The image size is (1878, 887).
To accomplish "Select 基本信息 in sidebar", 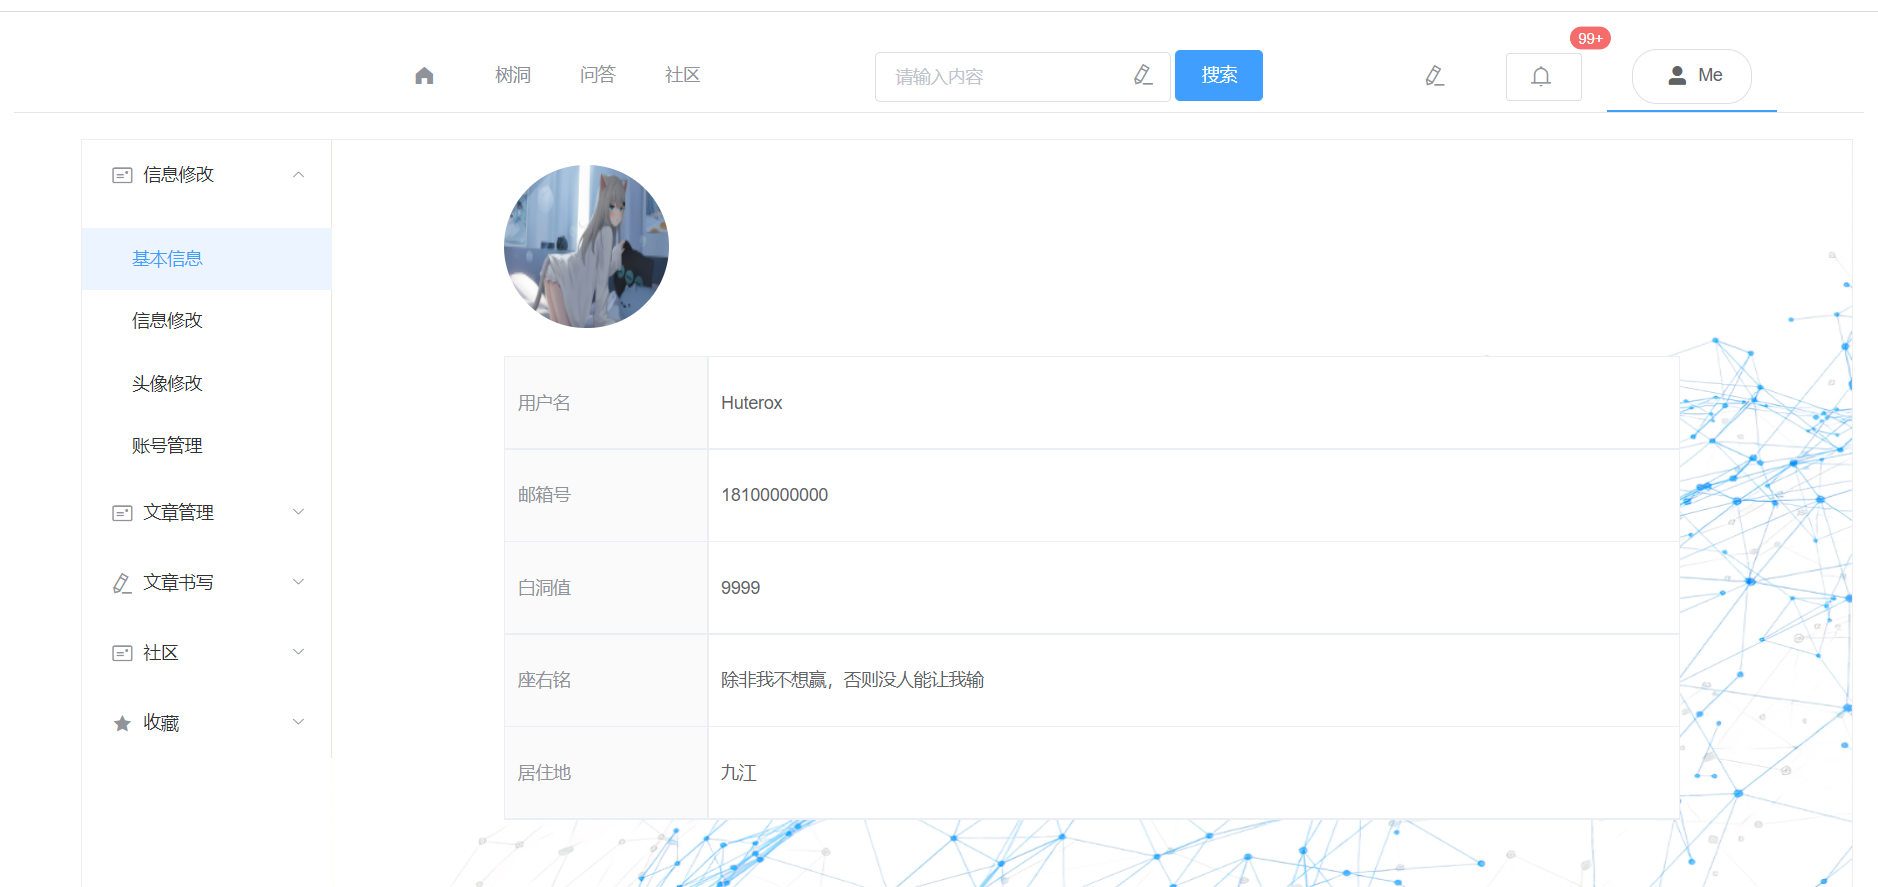I will click(x=206, y=259).
